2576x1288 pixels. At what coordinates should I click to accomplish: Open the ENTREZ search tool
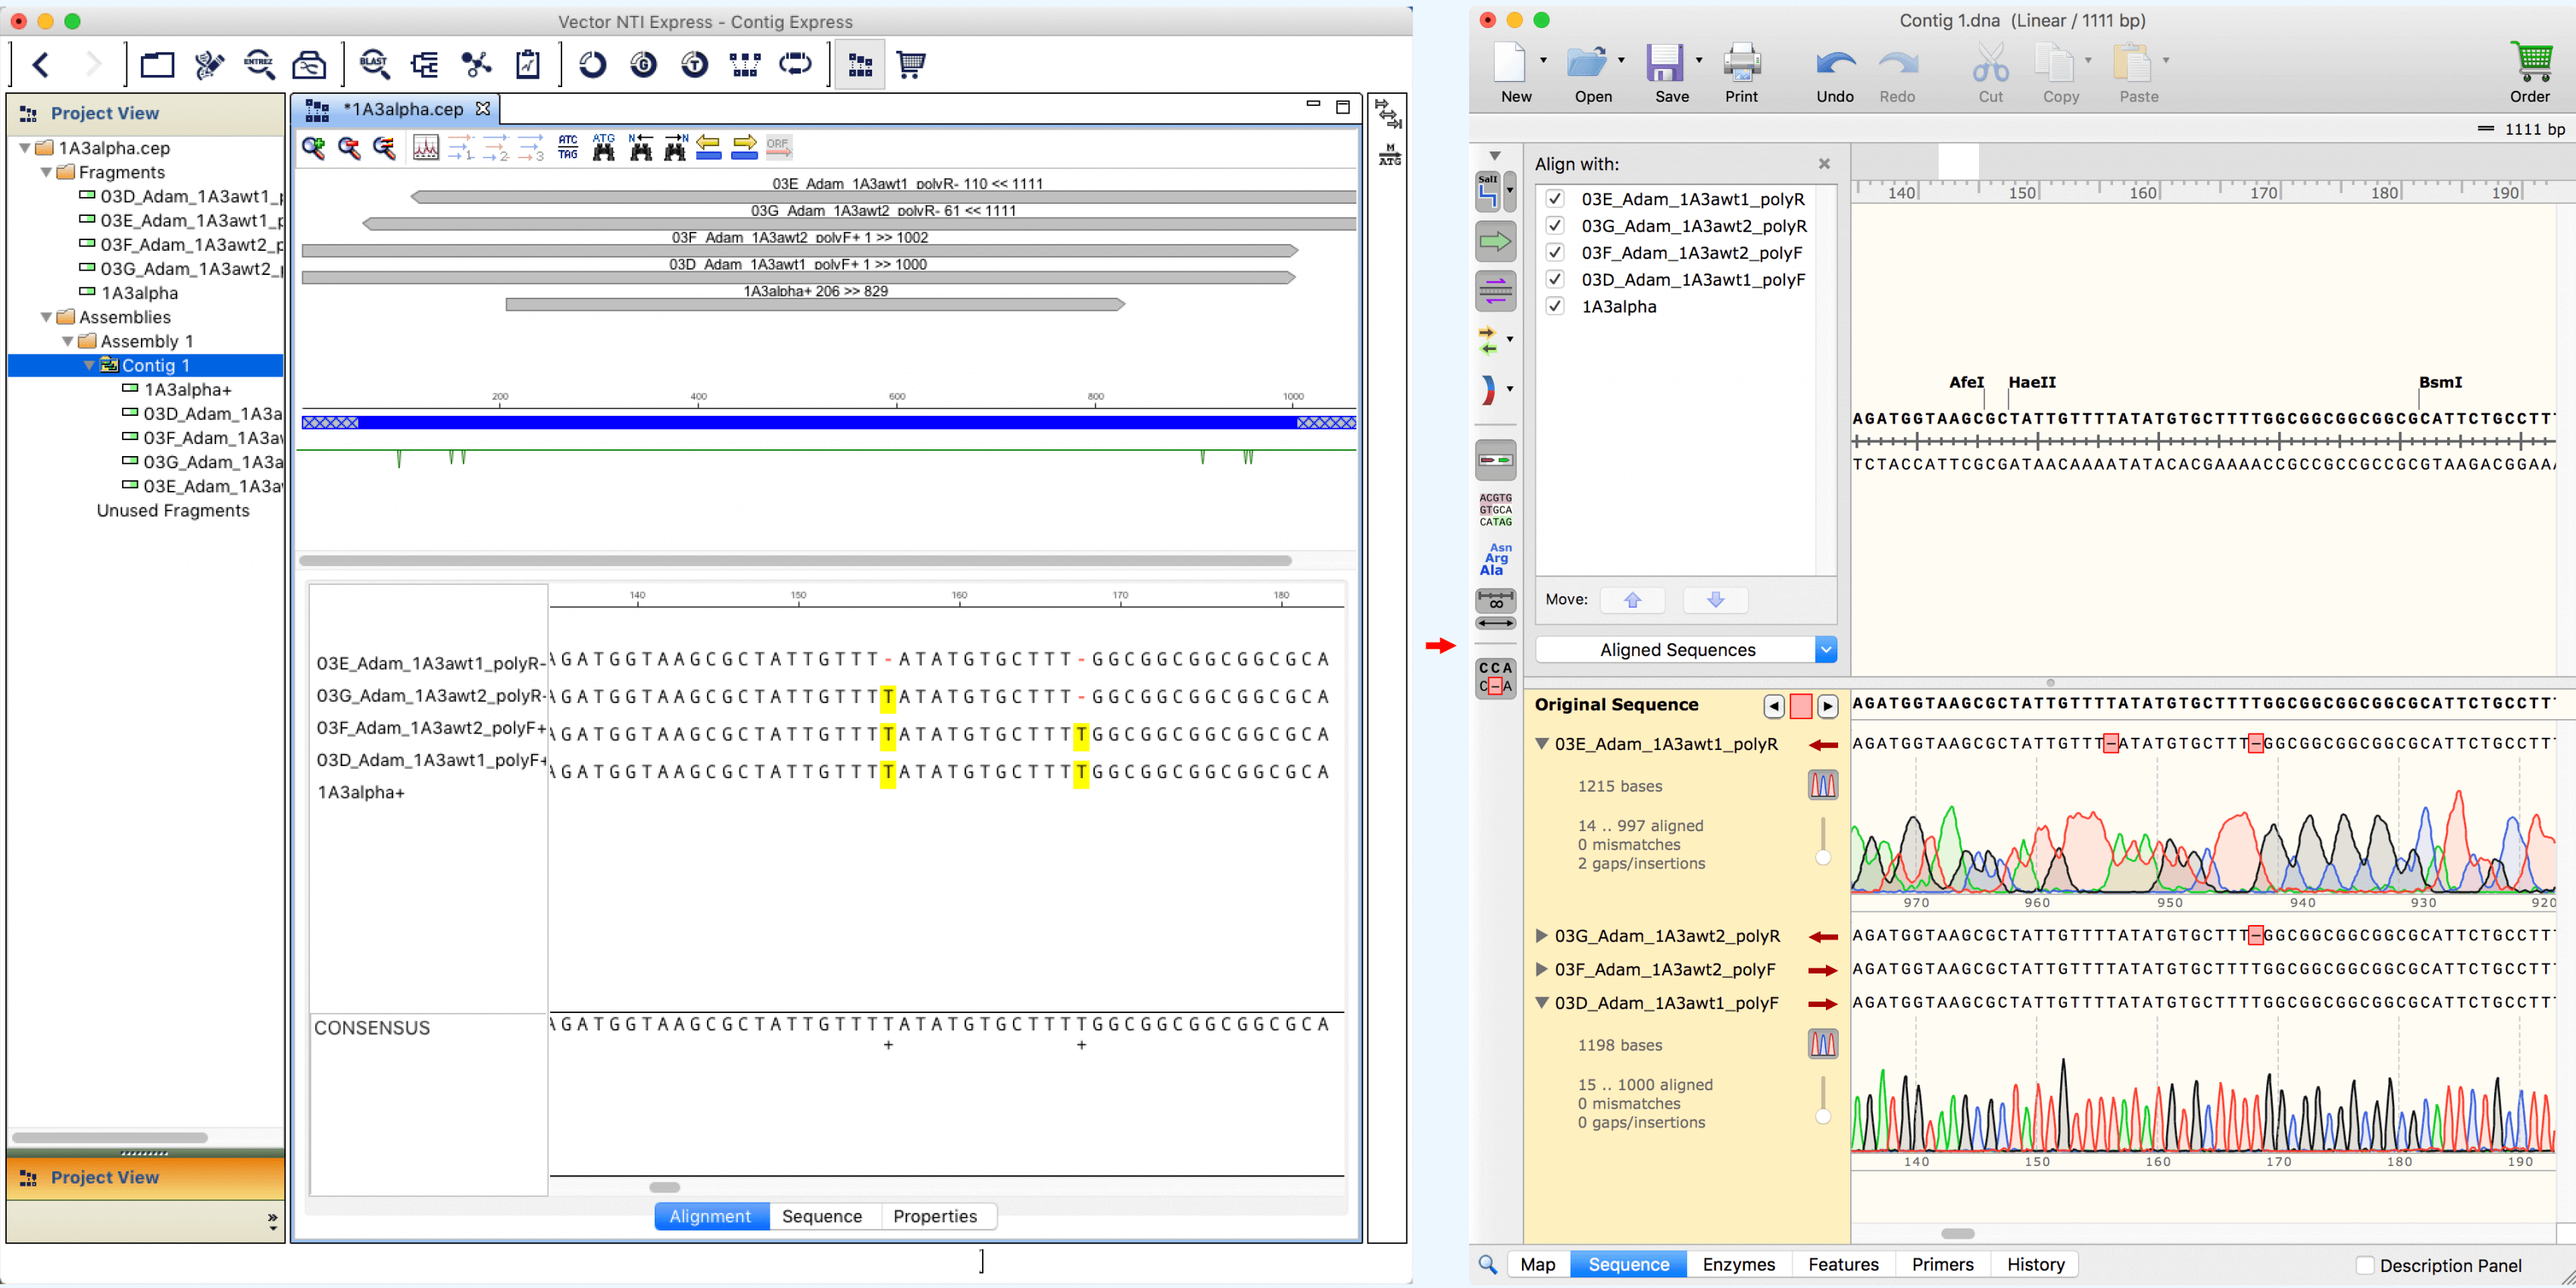pyautogui.click(x=259, y=64)
